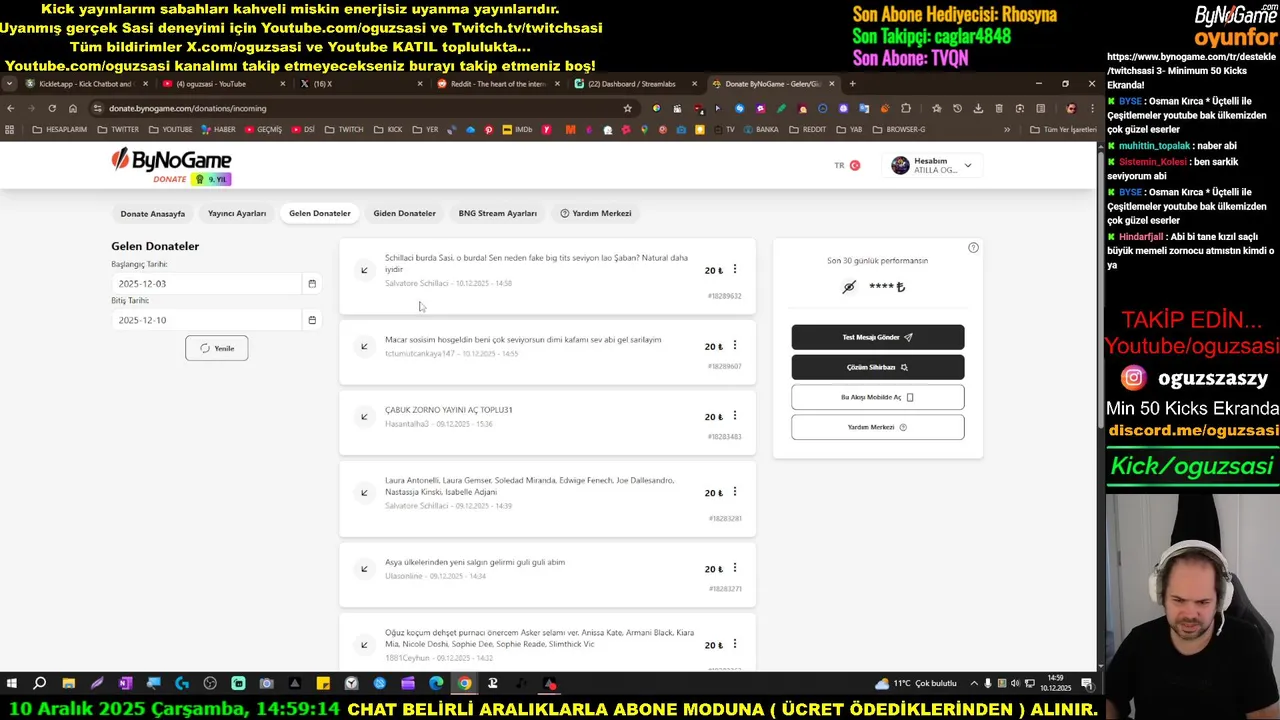Screen dimensions: 1280x720
Task: Click the Bitiş Tarihi date field 2025-12-10
Action: pos(207,320)
